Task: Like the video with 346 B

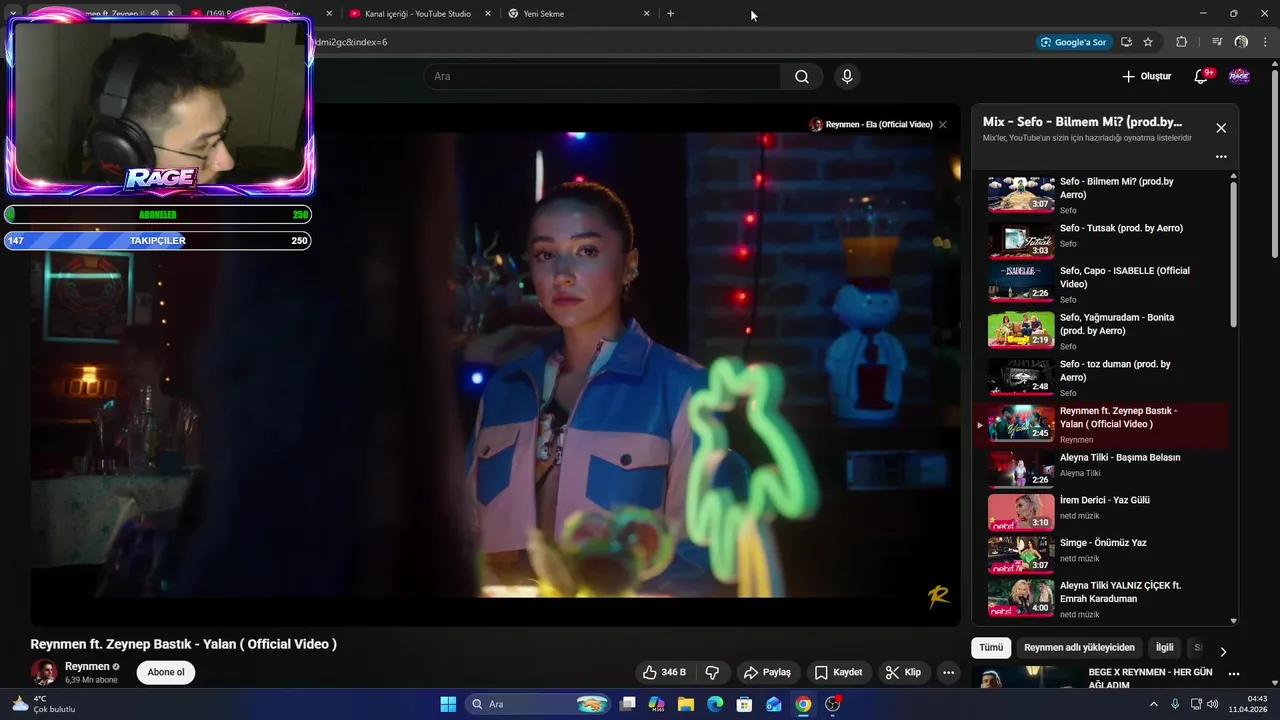Action: 665,673
